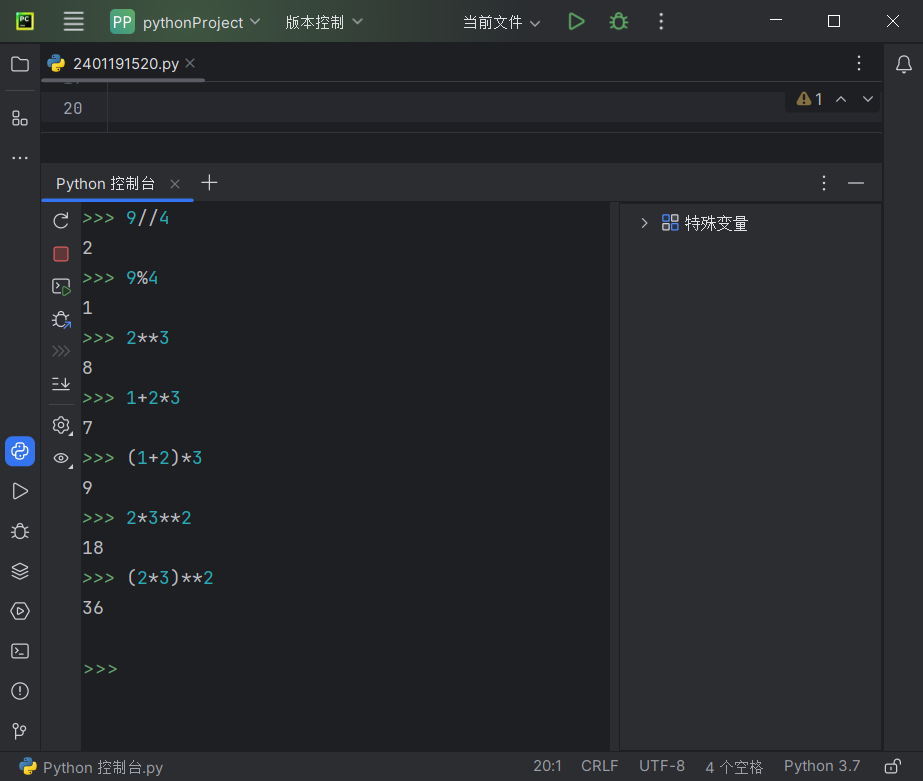Select the 特殊变量 variables entry

(x=705, y=223)
